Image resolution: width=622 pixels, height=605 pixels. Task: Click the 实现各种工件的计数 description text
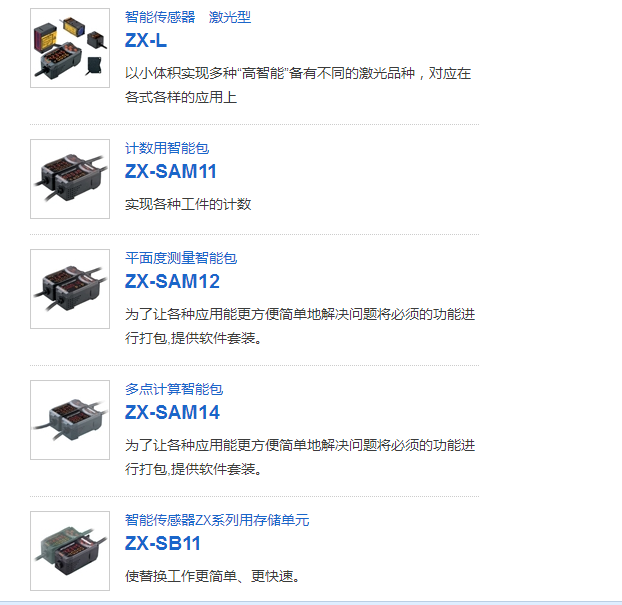click(x=188, y=204)
